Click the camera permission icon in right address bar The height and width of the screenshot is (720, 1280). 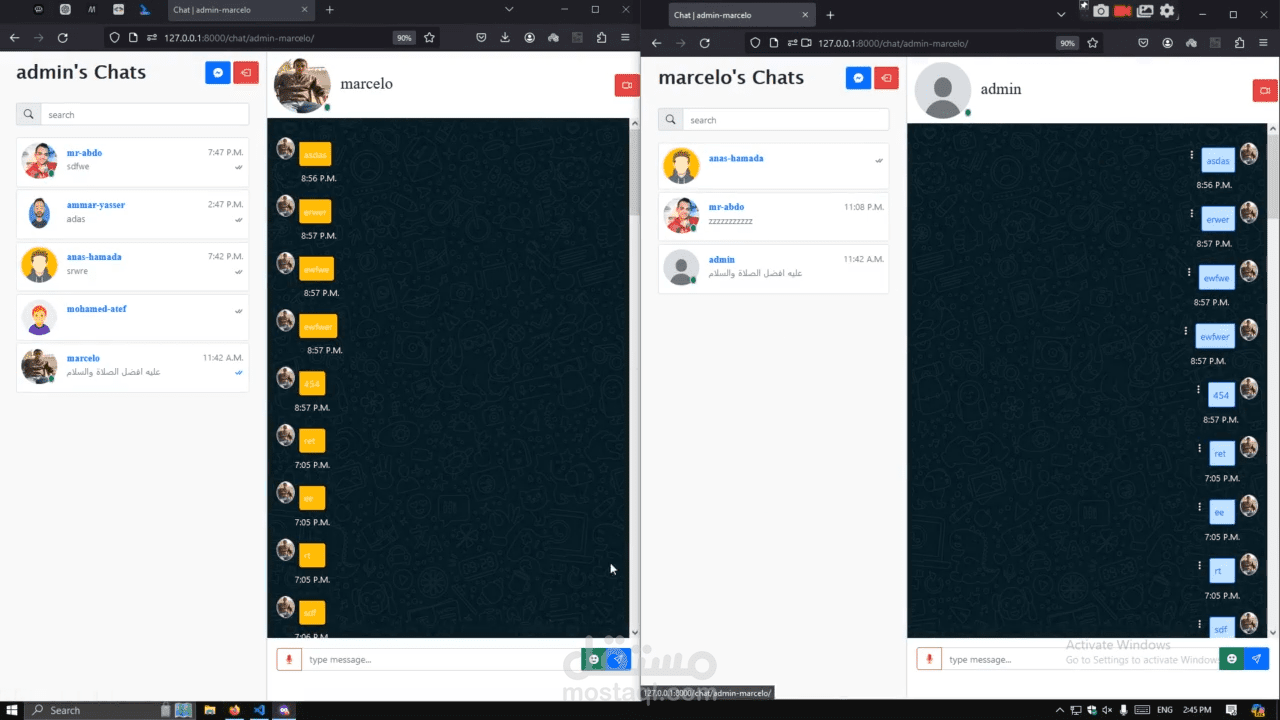806,43
